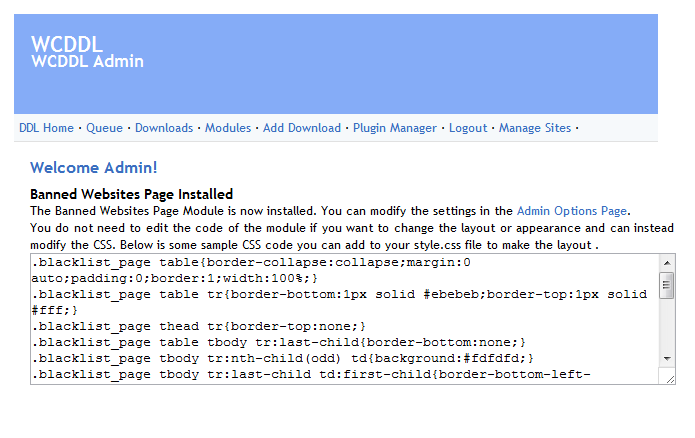695x438 pixels.
Task: Place cursor on the thead tr CSS line
Action: point(200,327)
